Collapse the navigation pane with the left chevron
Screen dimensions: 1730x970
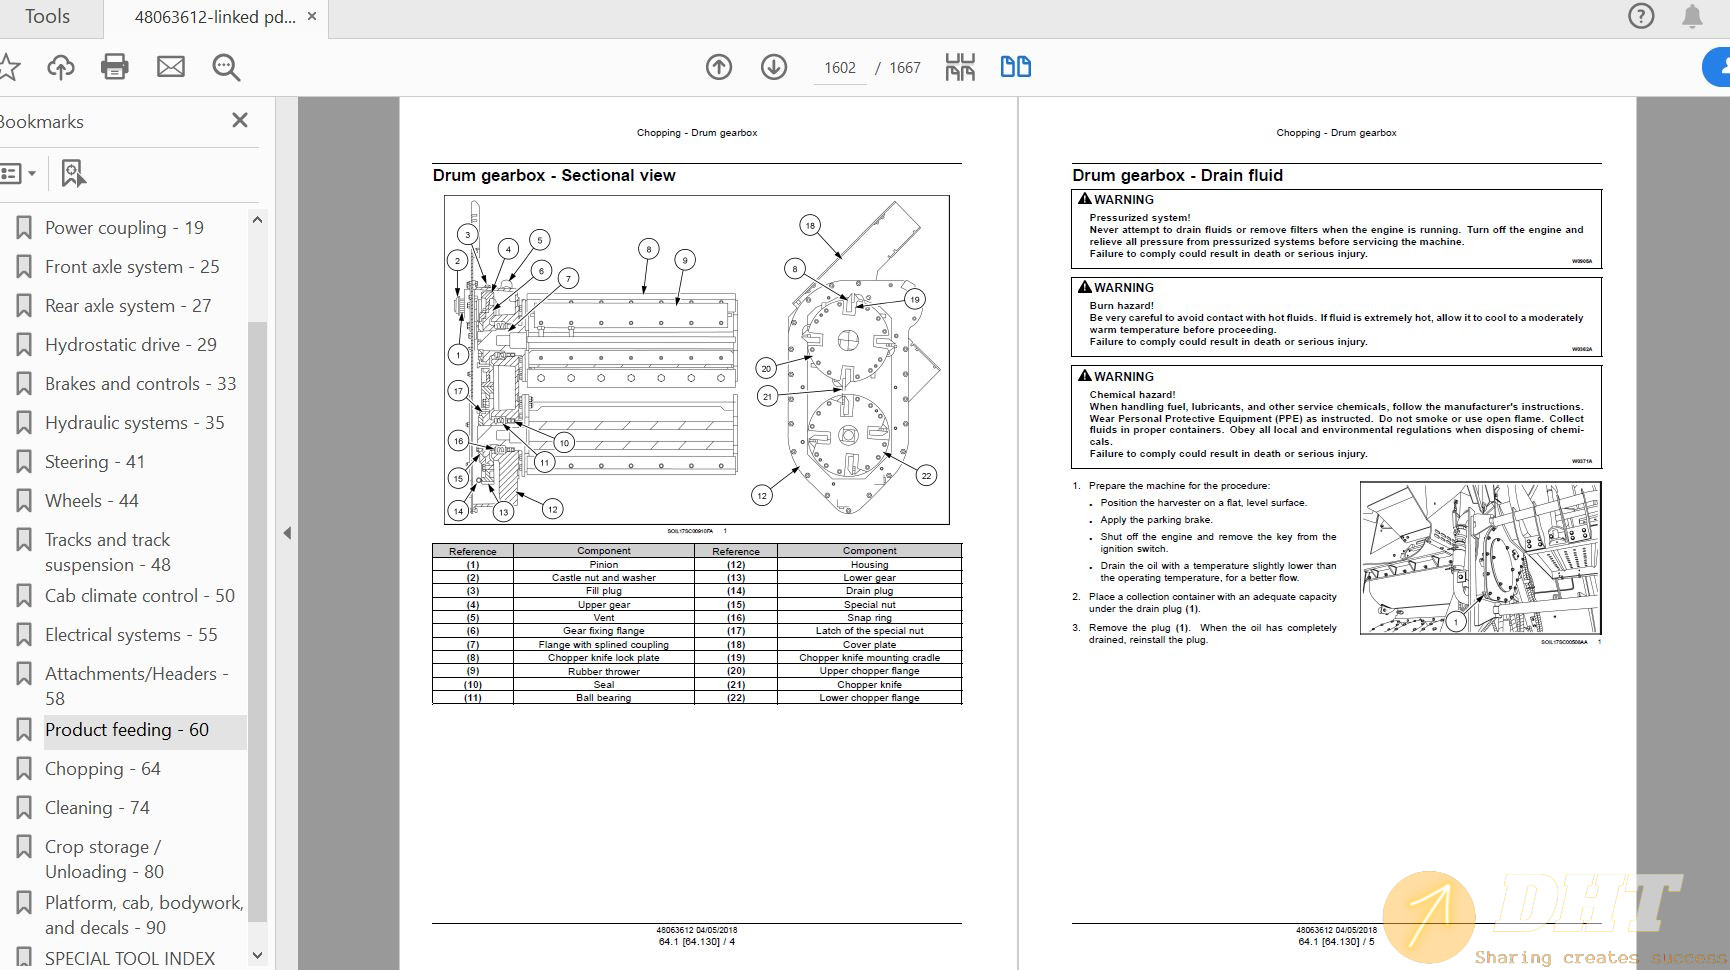click(x=288, y=533)
